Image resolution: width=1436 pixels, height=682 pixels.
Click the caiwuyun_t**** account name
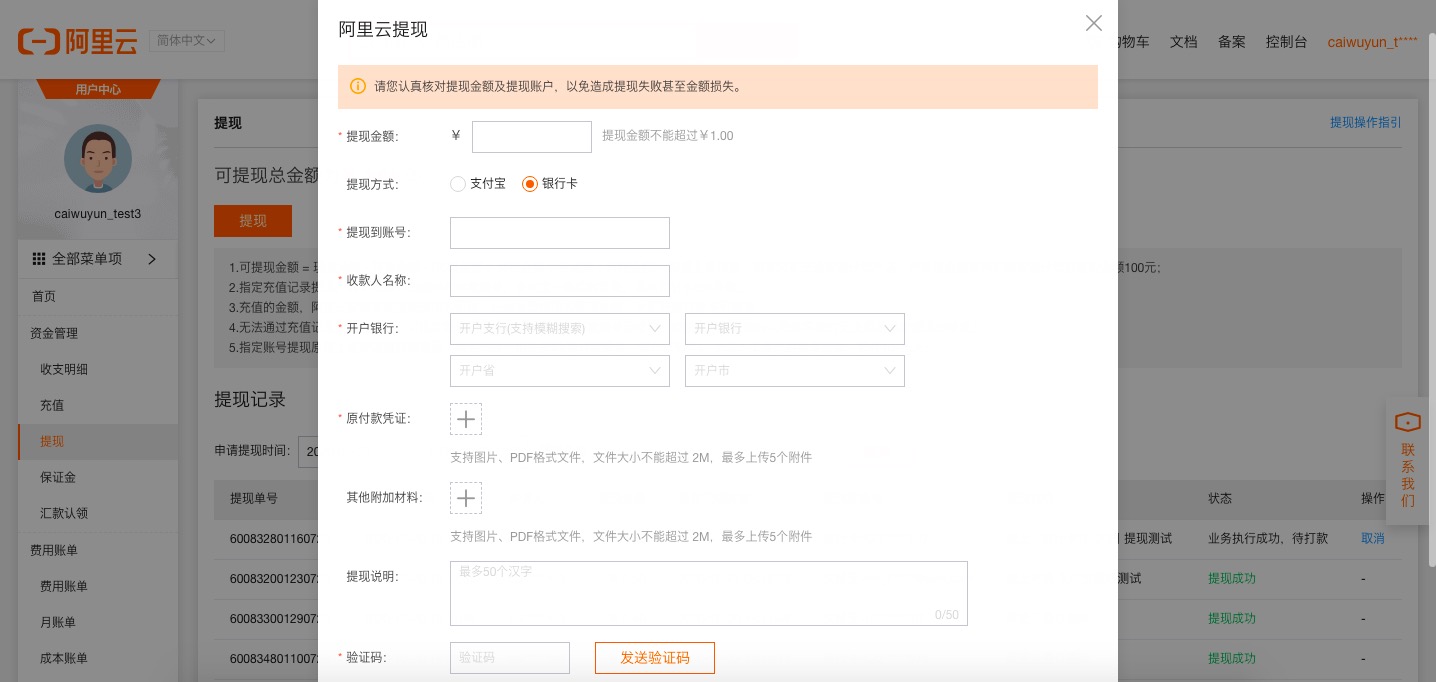point(1373,42)
